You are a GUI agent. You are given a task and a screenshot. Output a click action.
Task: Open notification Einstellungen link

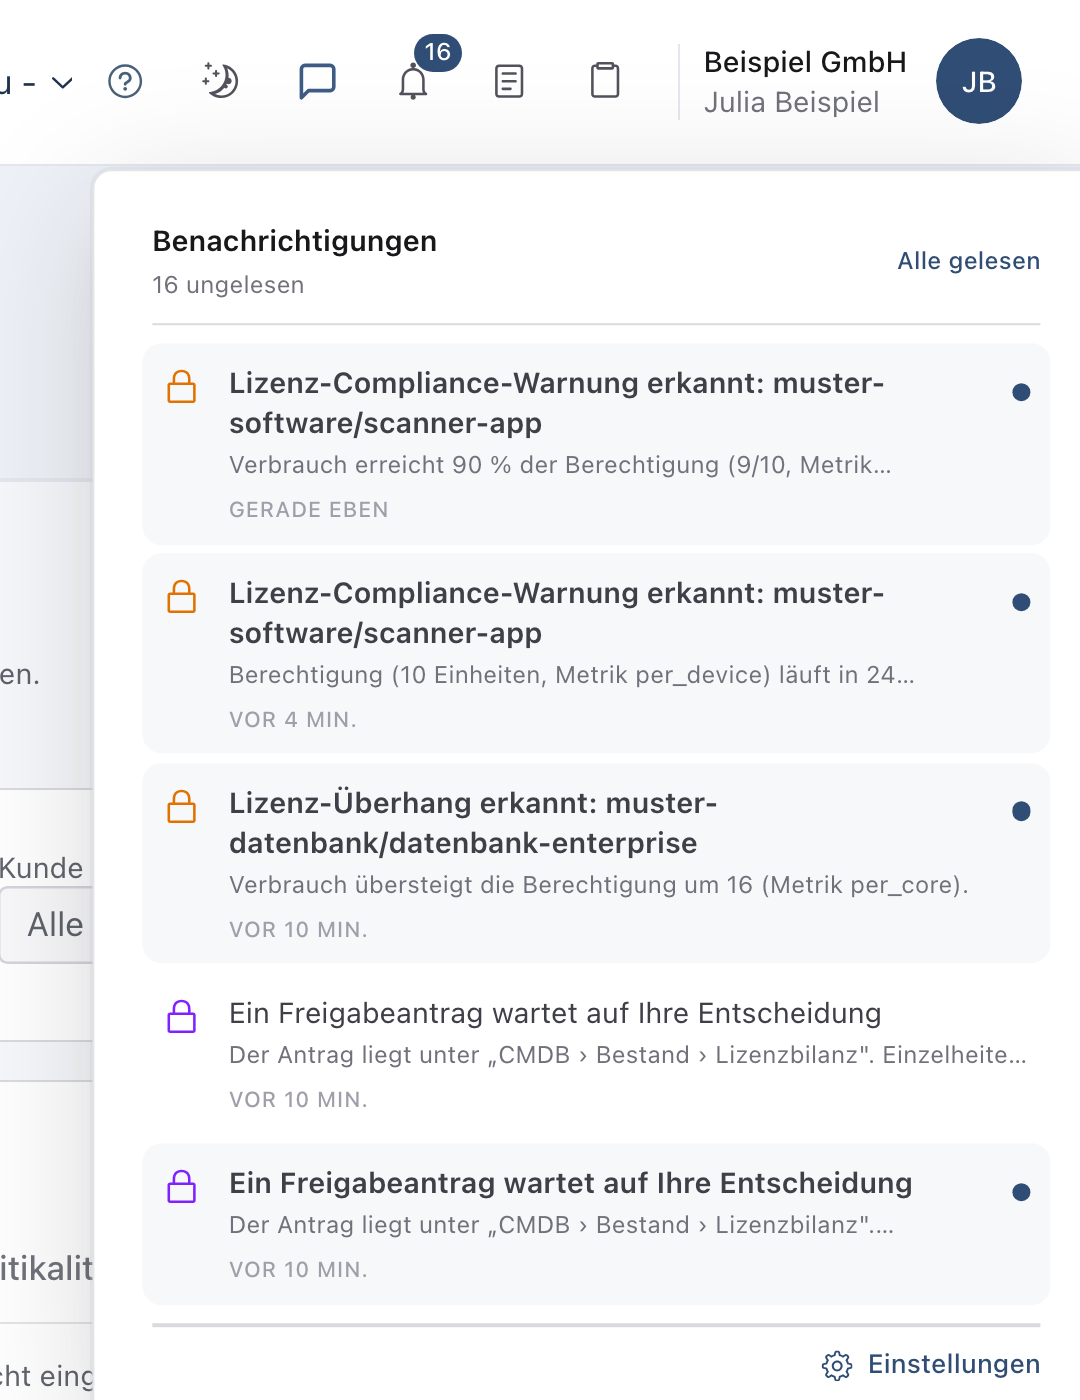[953, 1364]
